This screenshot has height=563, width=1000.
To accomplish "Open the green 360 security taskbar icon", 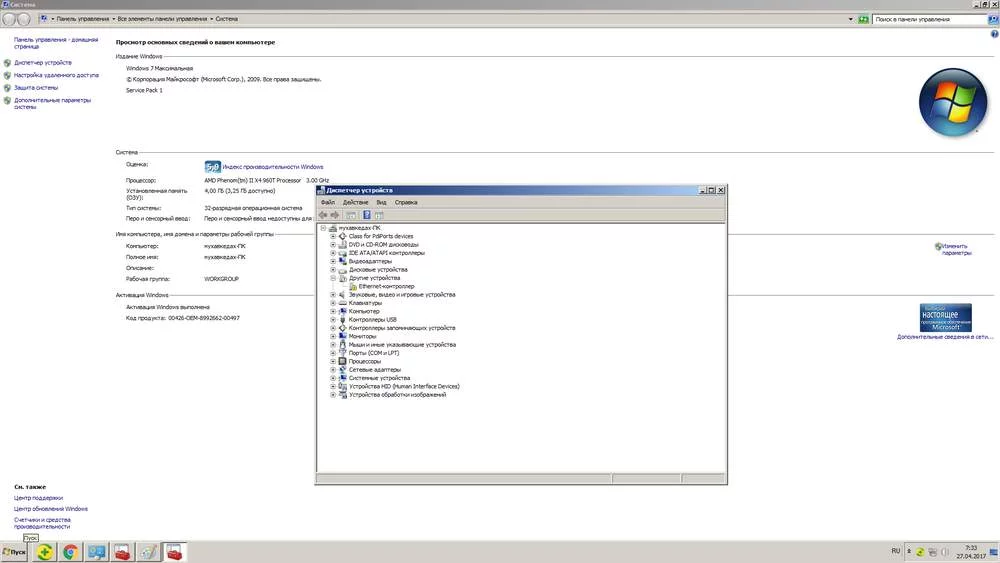I will click(44, 552).
